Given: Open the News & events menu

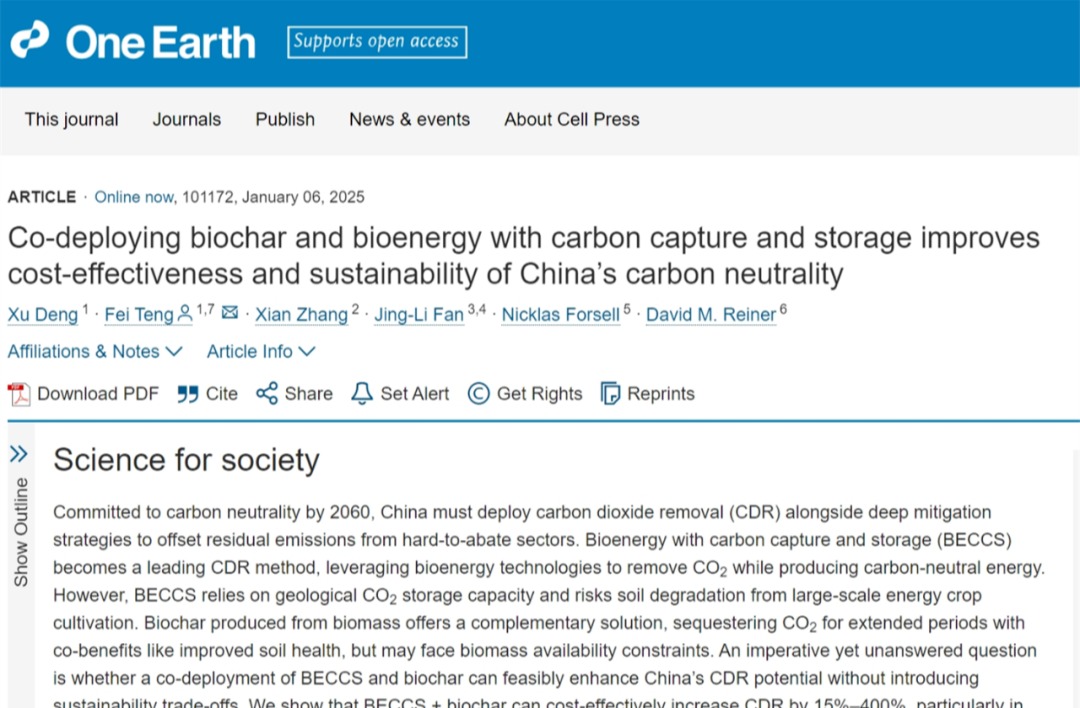Looking at the screenshot, I should pos(409,119).
